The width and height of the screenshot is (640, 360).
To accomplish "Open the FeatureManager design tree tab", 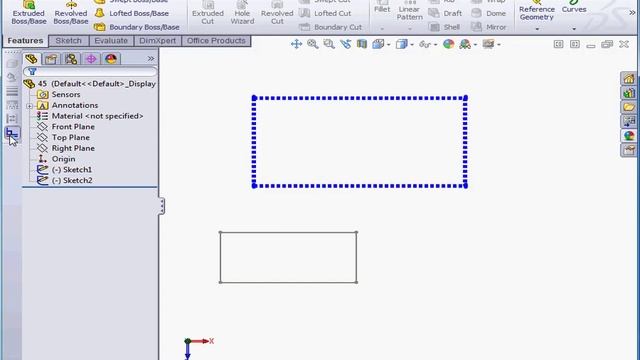I will click(x=31, y=59).
